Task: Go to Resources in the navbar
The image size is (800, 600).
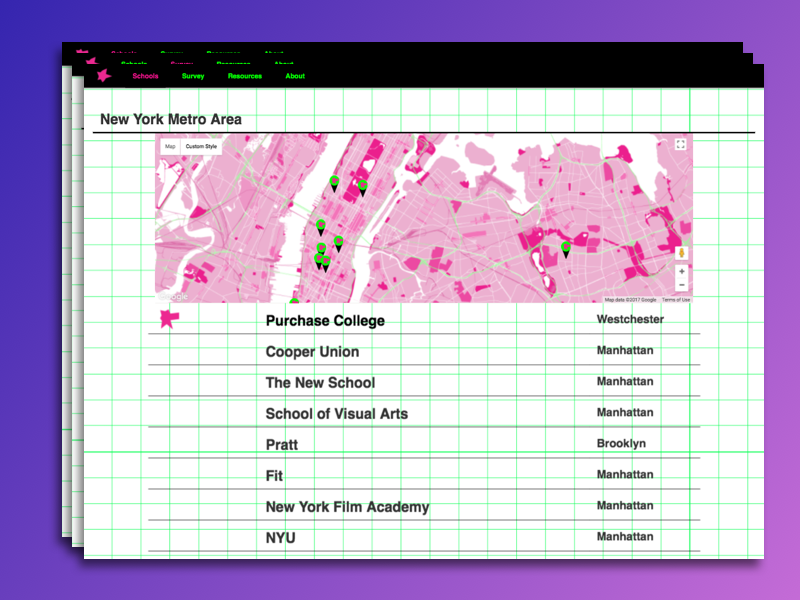Action: click(245, 76)
